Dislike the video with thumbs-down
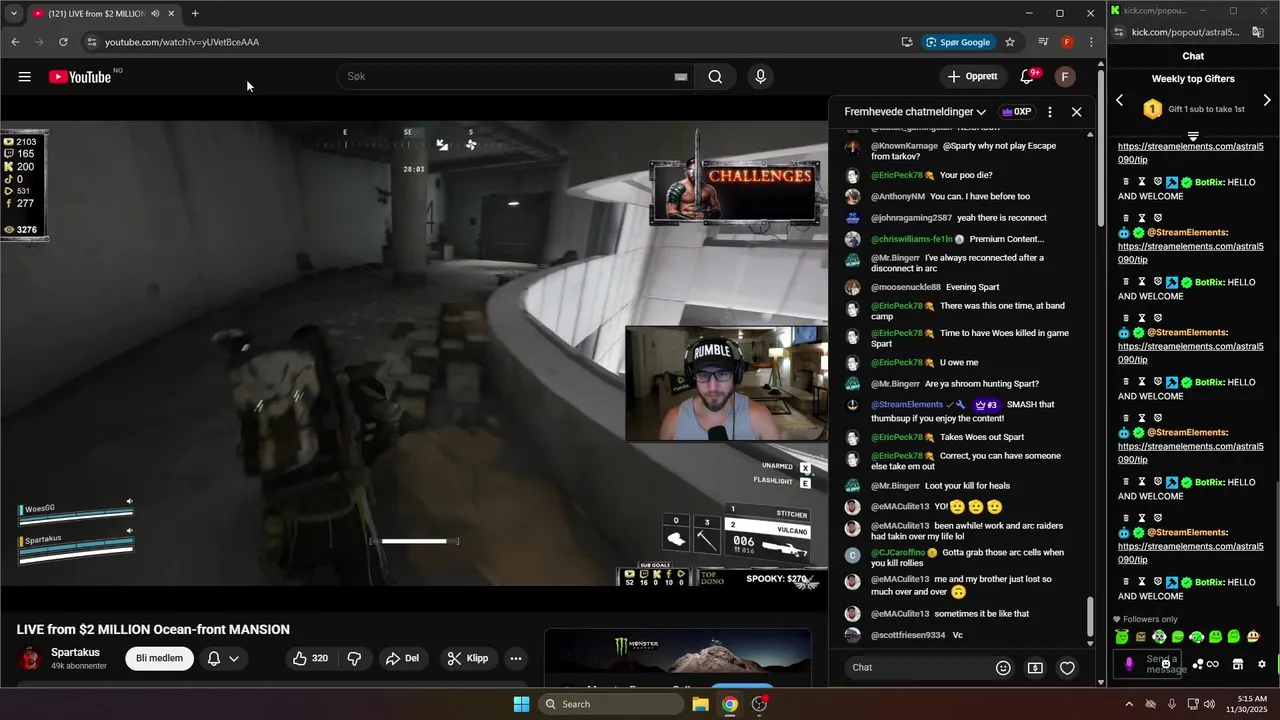Image resolution: width=1280 pixels, height=720 pixels. [354, 658]
